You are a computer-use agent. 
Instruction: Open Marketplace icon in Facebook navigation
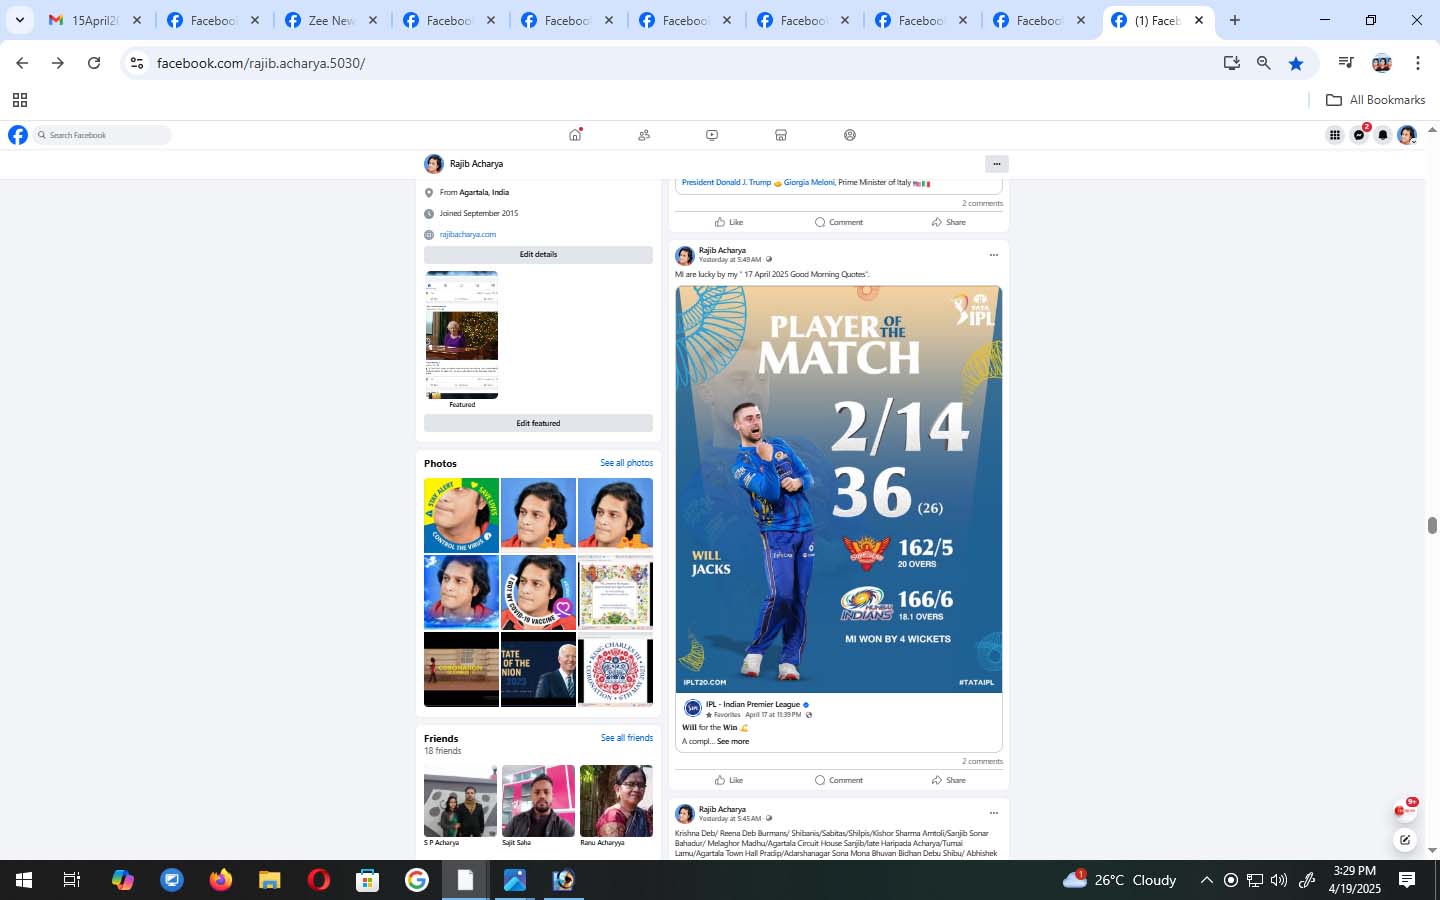coord(781,135)
